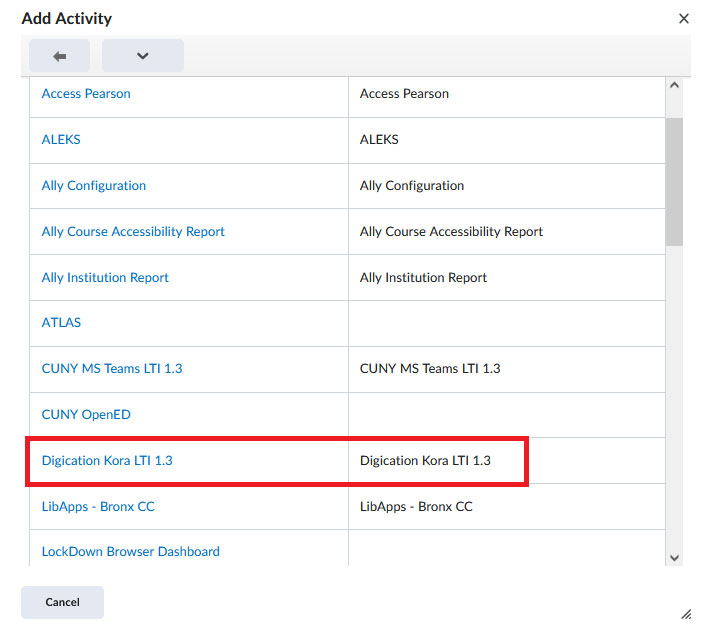The height and width of the screenshot is (640, 713).
Task: Close the Add Activity dialog
Action: click(x=684, y=19)
